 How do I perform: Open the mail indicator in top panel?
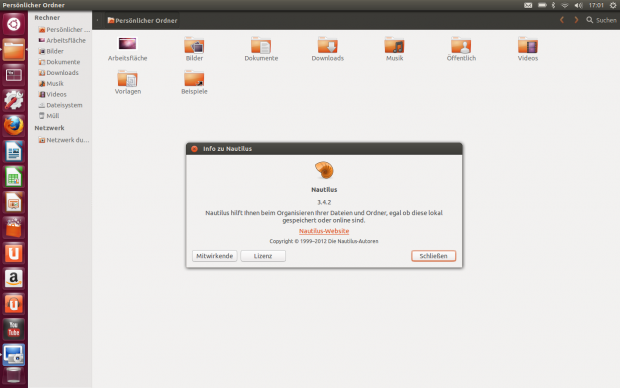point(528,5)
